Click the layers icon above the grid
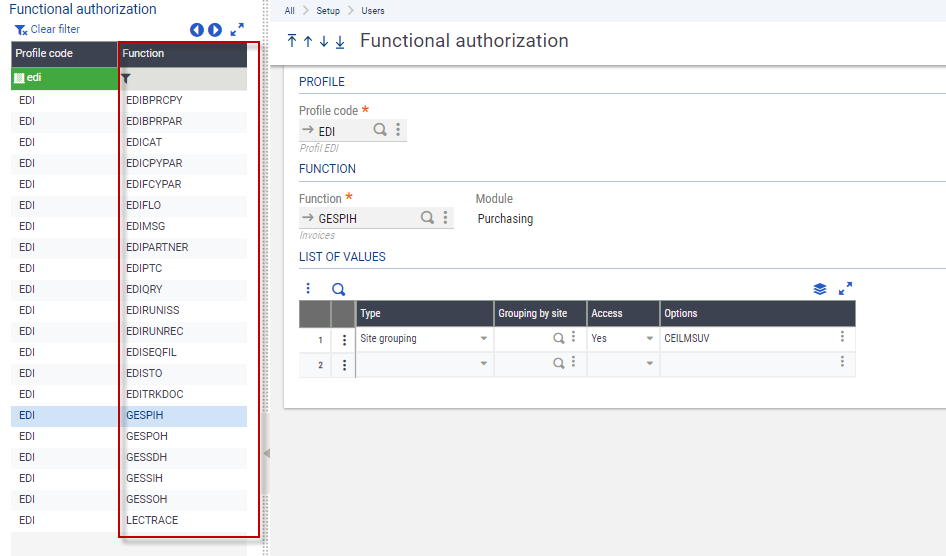Viewport: 946px width, 556px height. pos(820,289)
